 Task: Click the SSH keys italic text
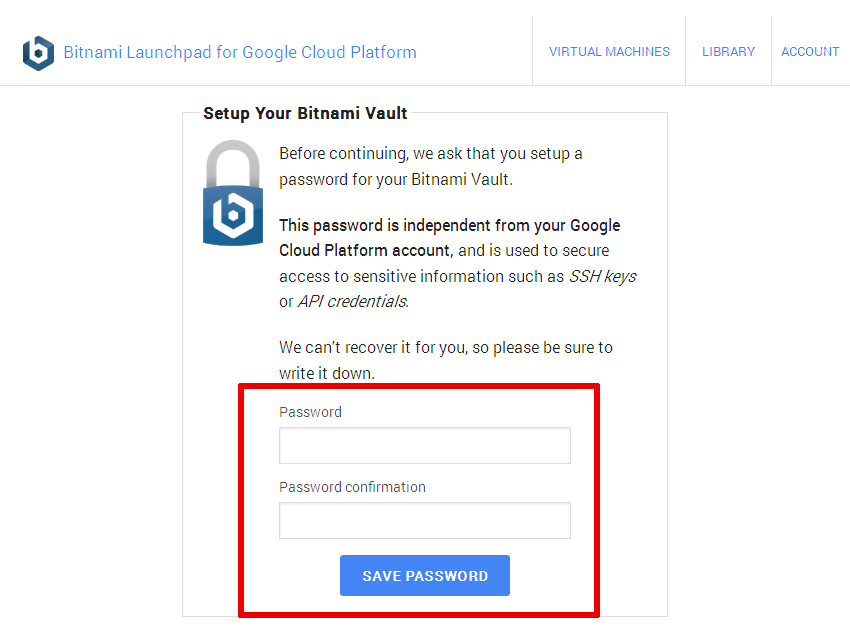602,277
